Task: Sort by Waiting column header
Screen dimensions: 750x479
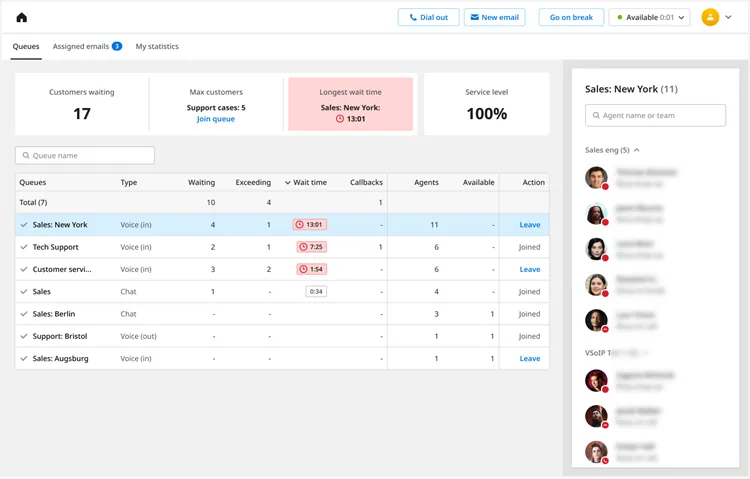Action: (x=201, y=182)
